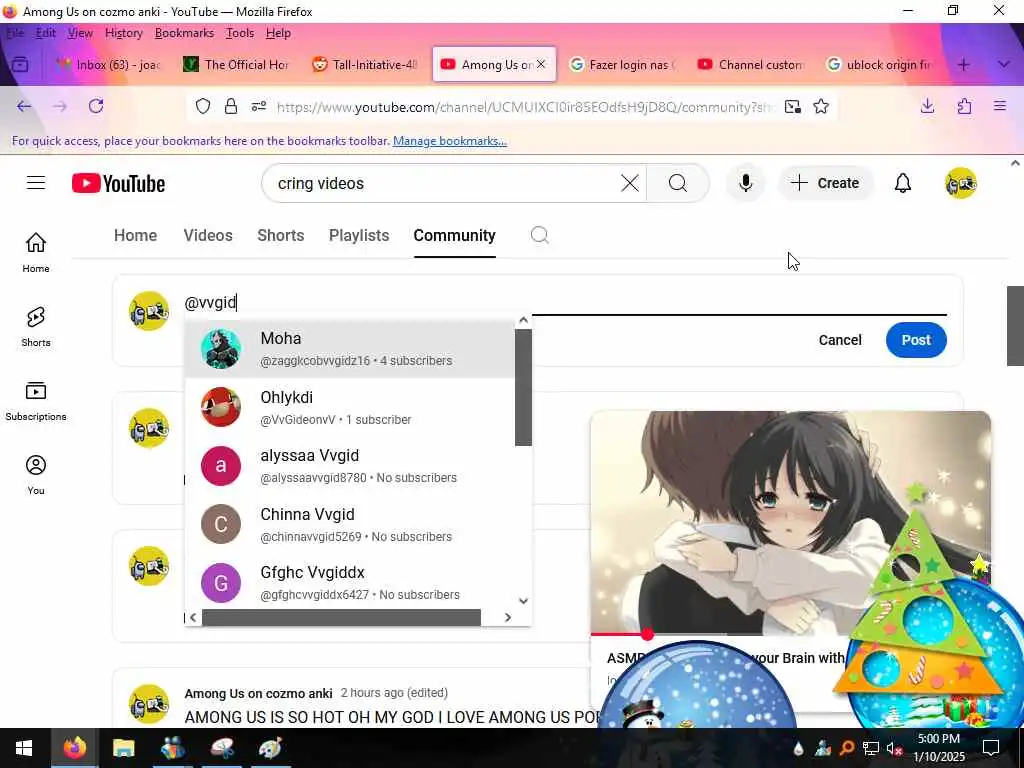This screenshot has width=1024, height=768.
Task: Search within channel magnifier icon
Action: pos(539,235)
